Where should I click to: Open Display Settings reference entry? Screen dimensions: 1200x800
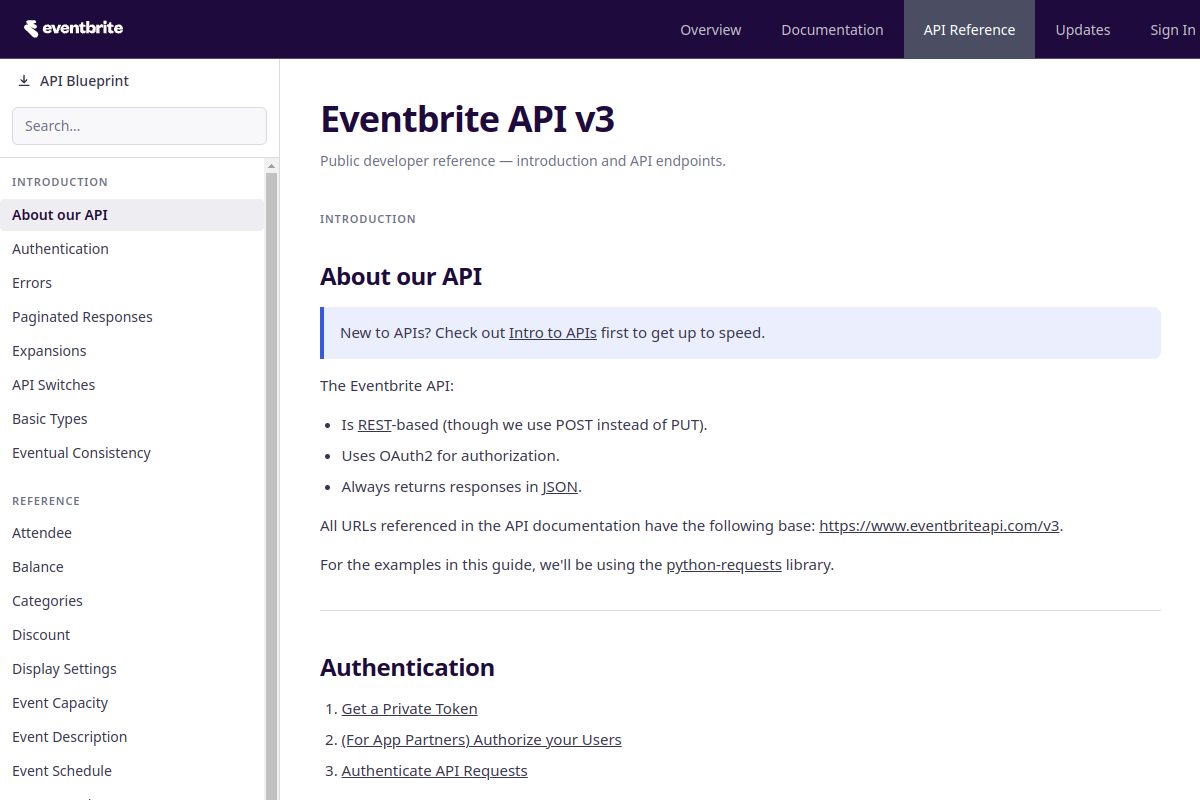click(x=132, y=669)
